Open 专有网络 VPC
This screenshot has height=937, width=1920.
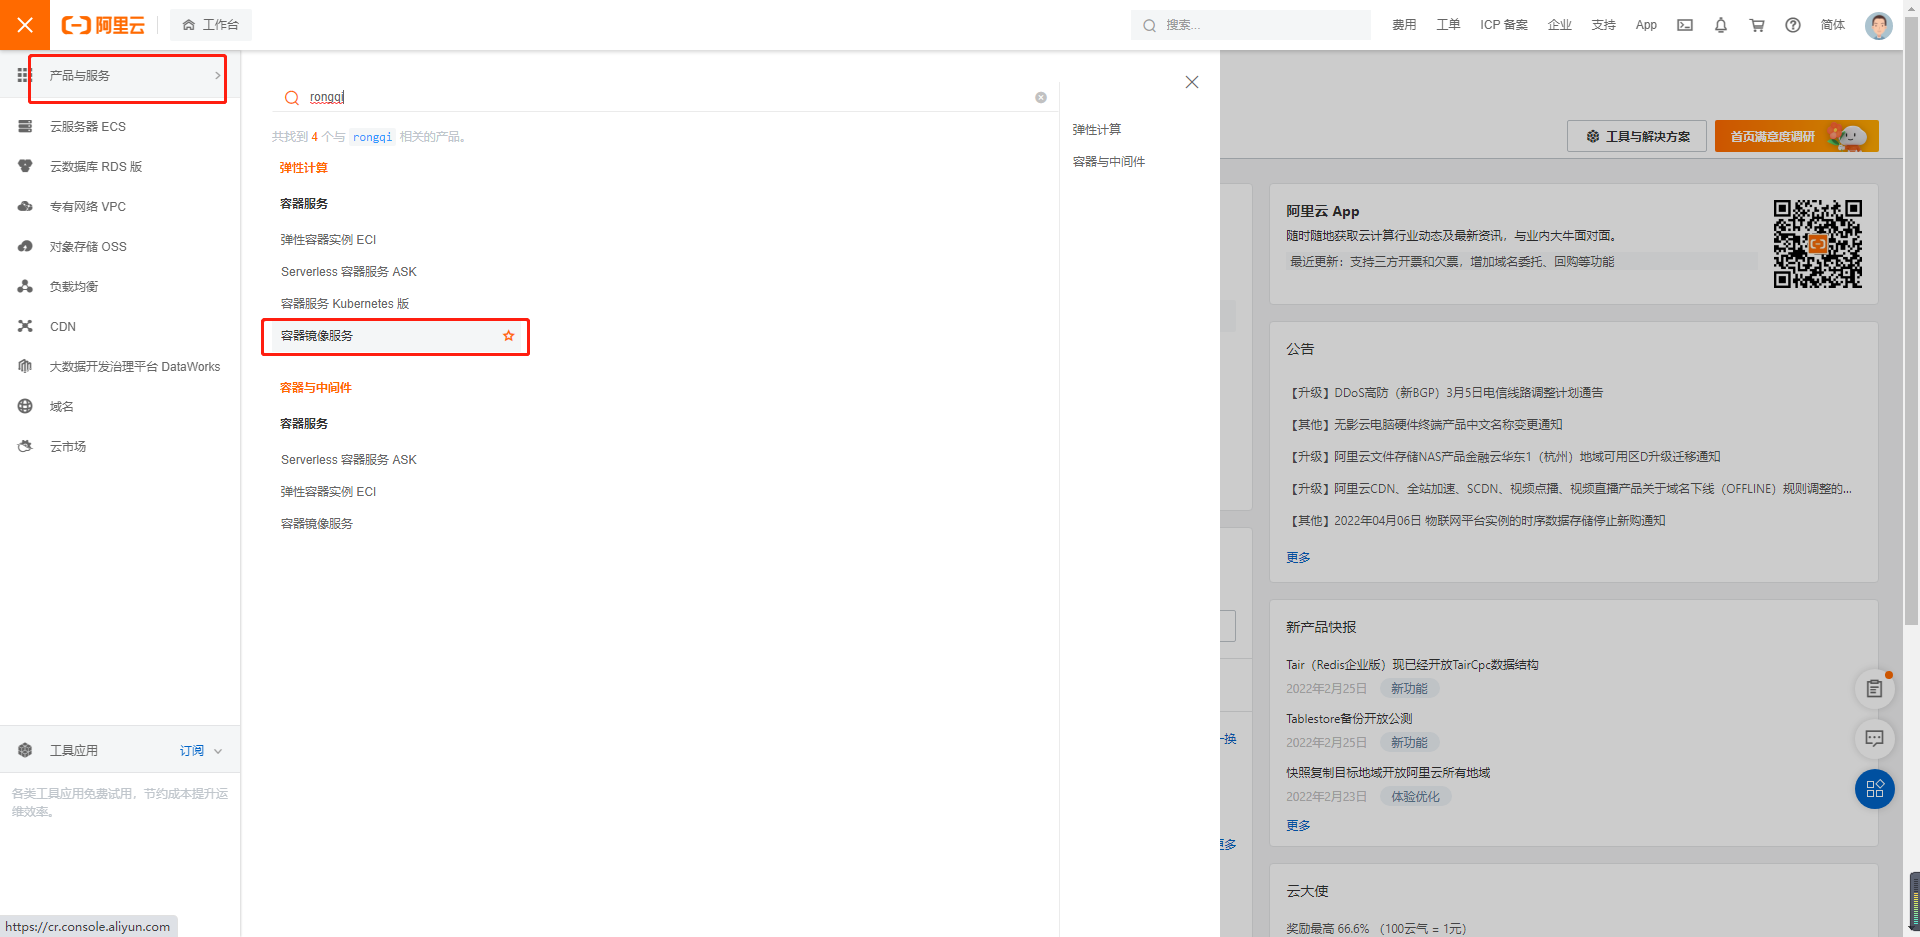[x=88, y=206]
